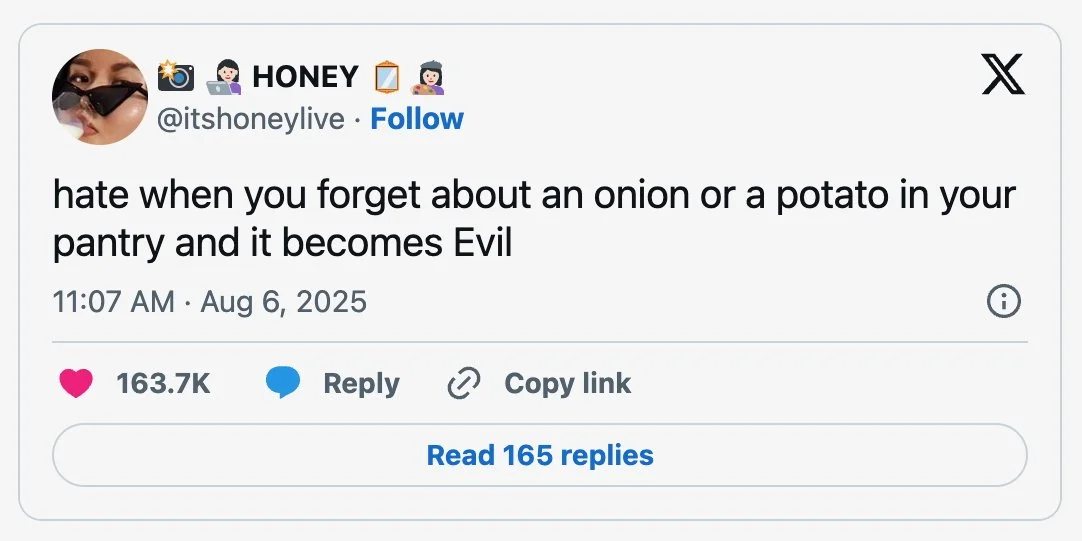Click the laptop woman emoji before HONEY

226,76
